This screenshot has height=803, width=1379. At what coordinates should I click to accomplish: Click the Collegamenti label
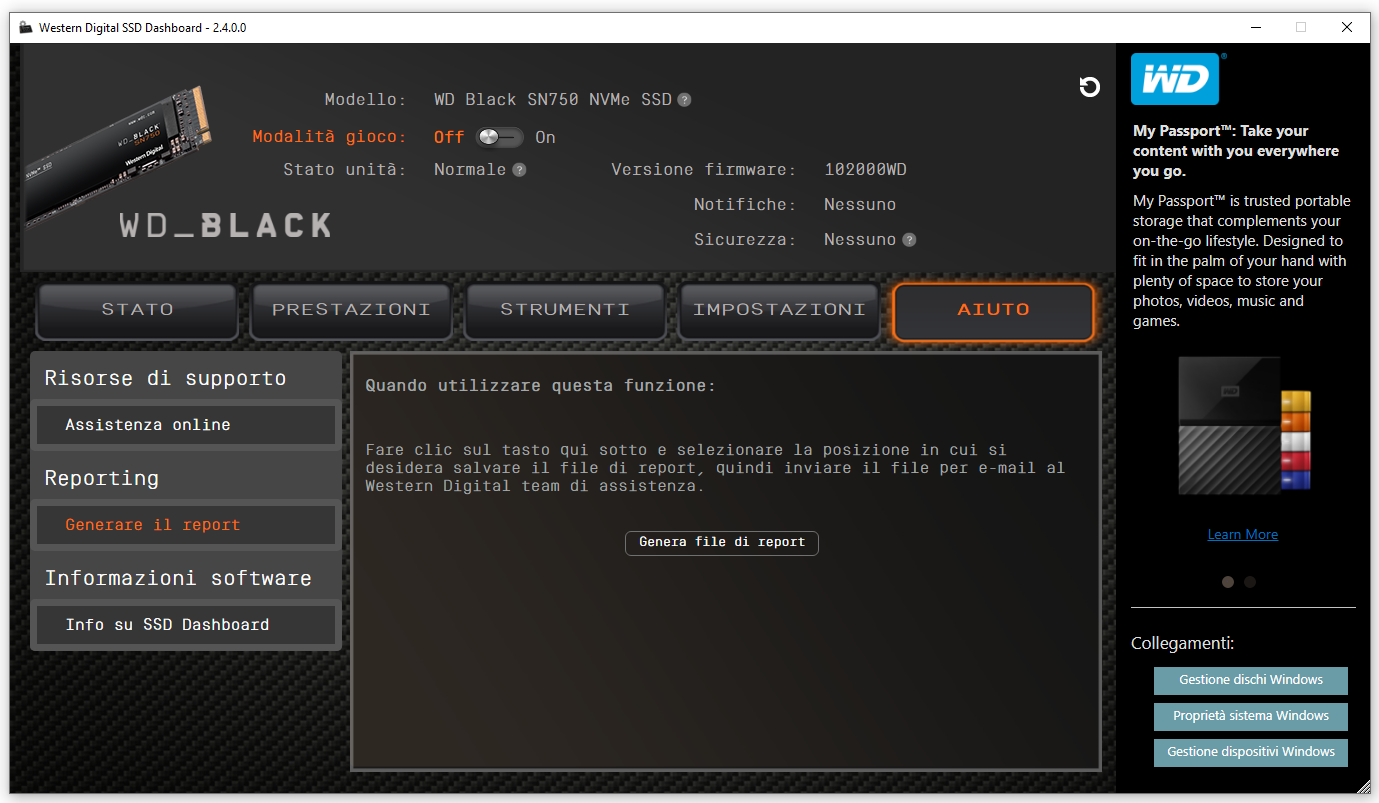click(x=1182, y=644)
